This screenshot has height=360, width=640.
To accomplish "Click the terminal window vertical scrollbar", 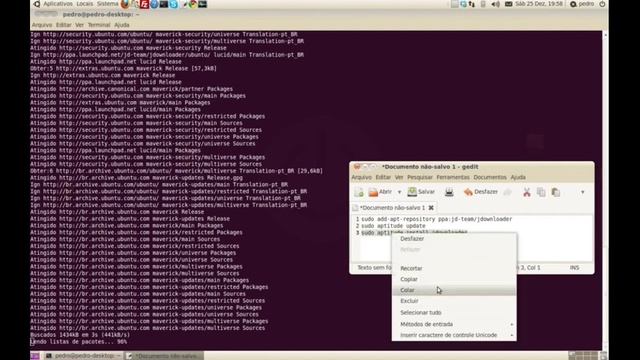I will tap(605, 190).
